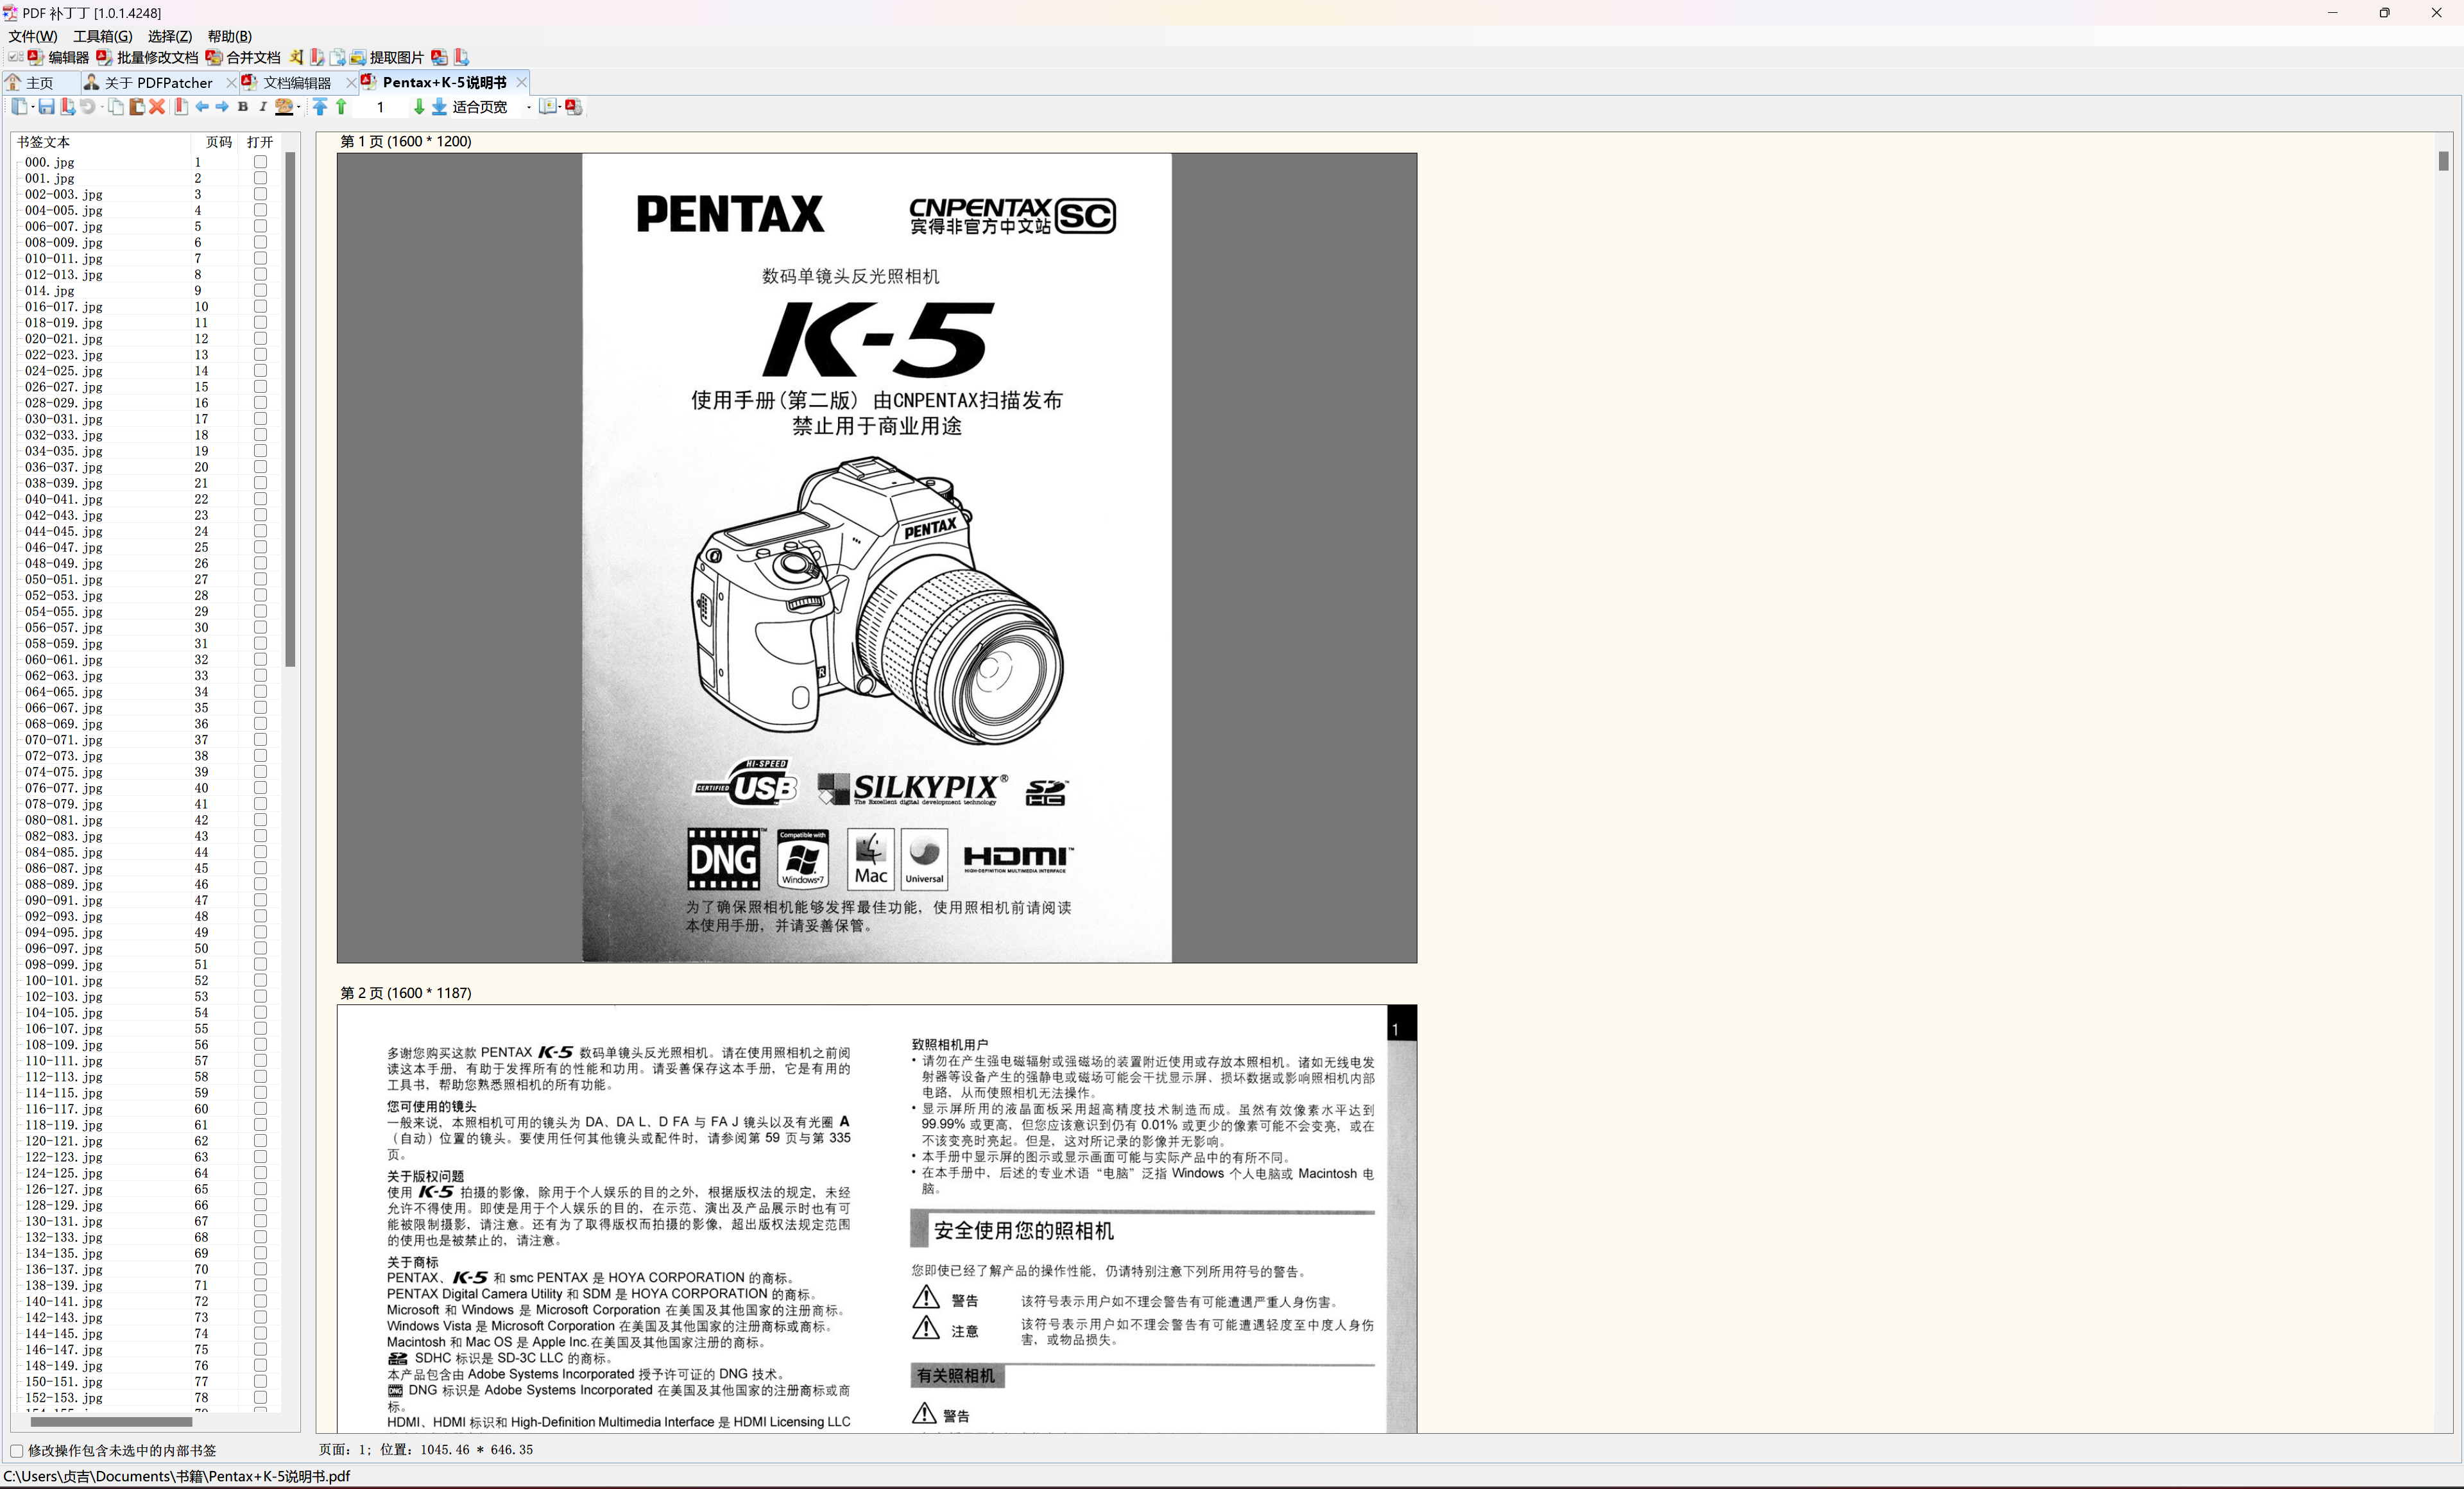Tick the open checkbox for 016-017.jpg bookmark
The width and height of the screenshot is (2464, 1489).
click(260, 307)
